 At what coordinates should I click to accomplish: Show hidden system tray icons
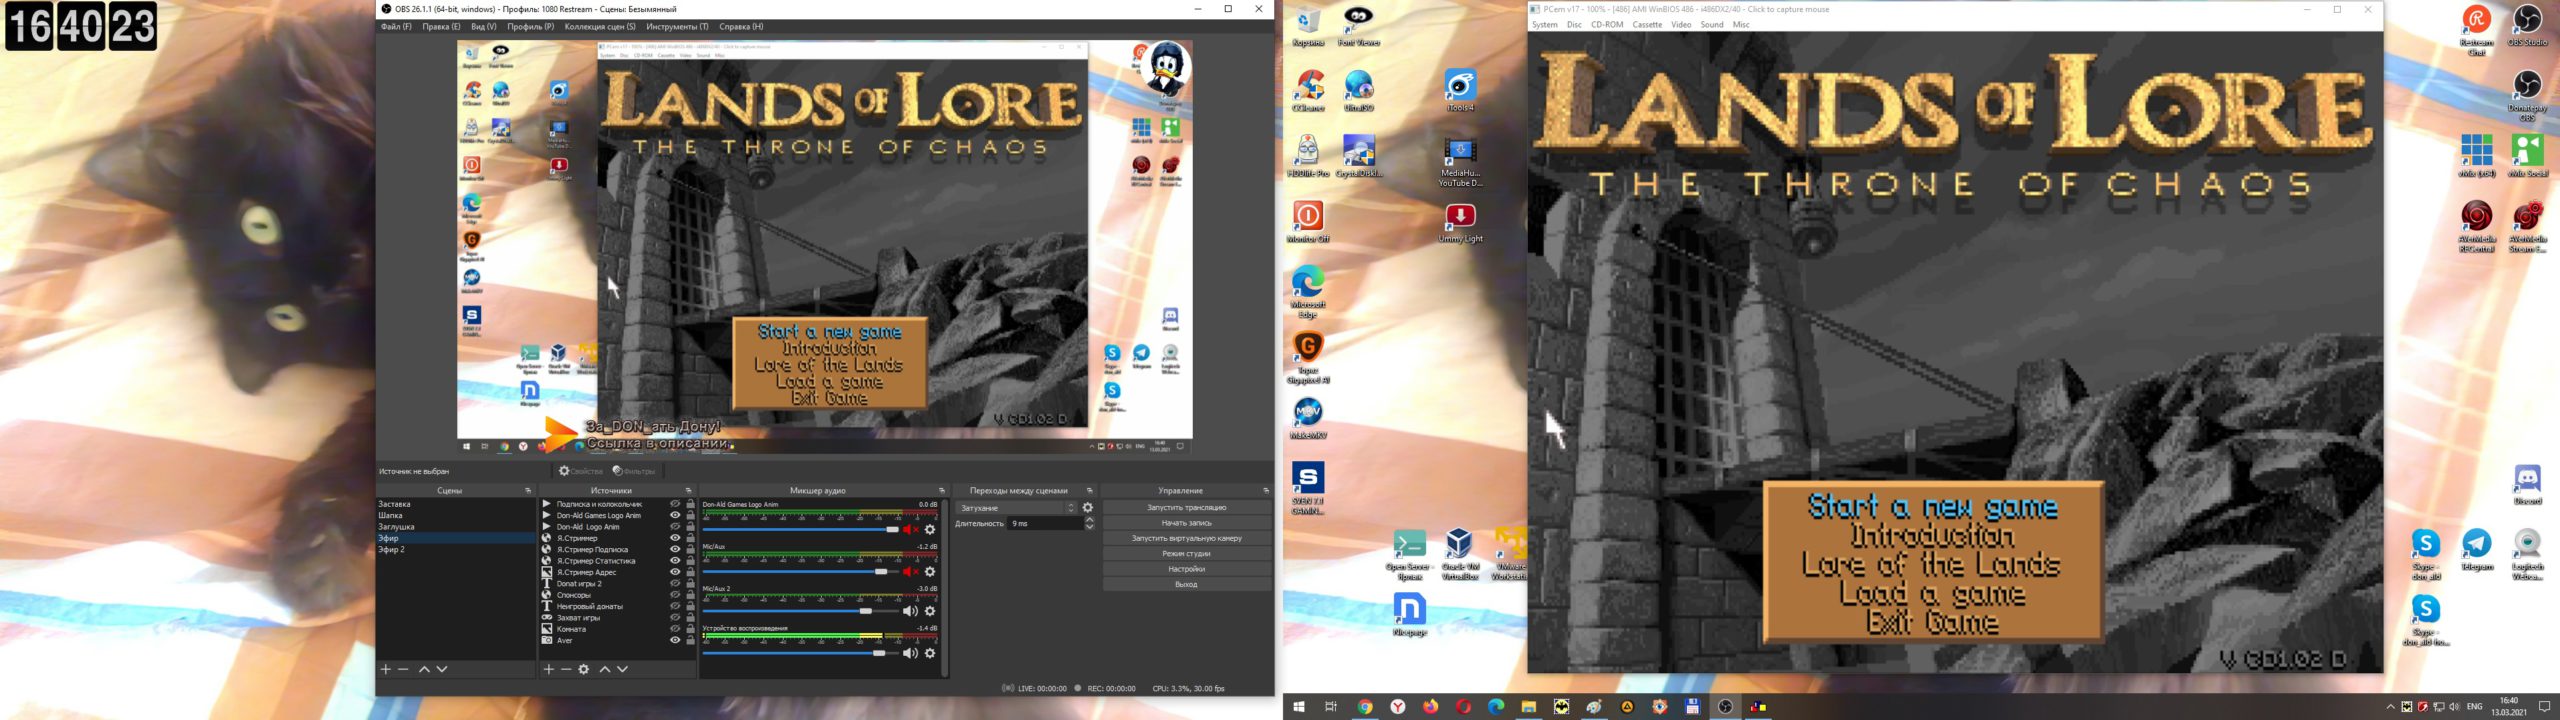pos(2390,707)
